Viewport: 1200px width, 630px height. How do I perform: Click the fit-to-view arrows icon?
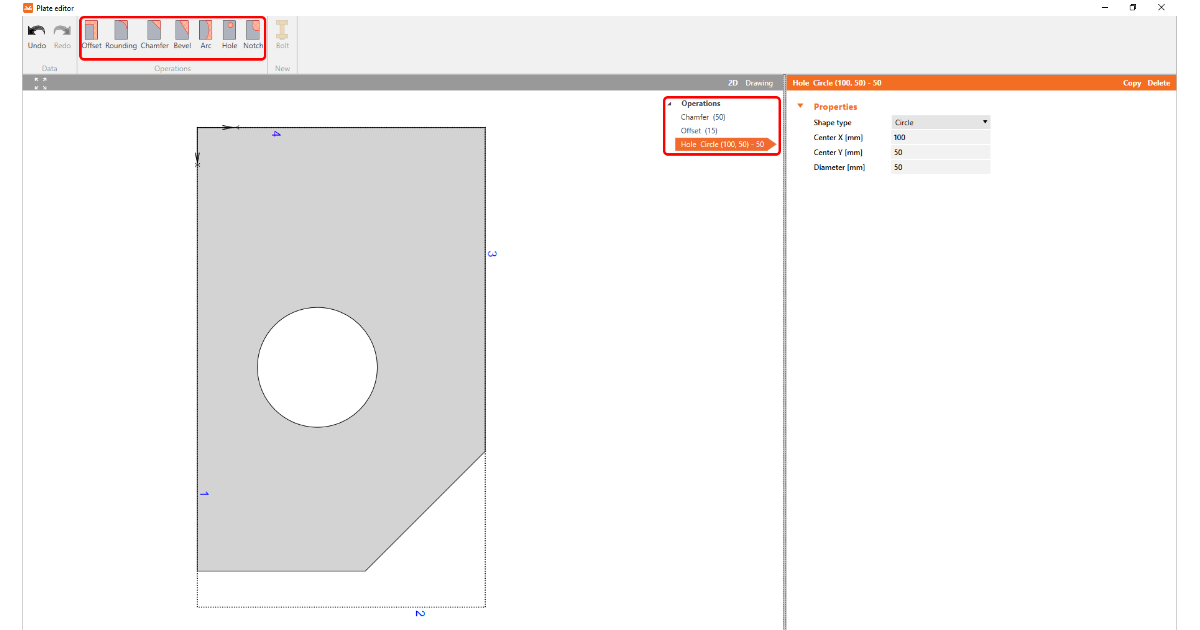(x=40, y=83)
